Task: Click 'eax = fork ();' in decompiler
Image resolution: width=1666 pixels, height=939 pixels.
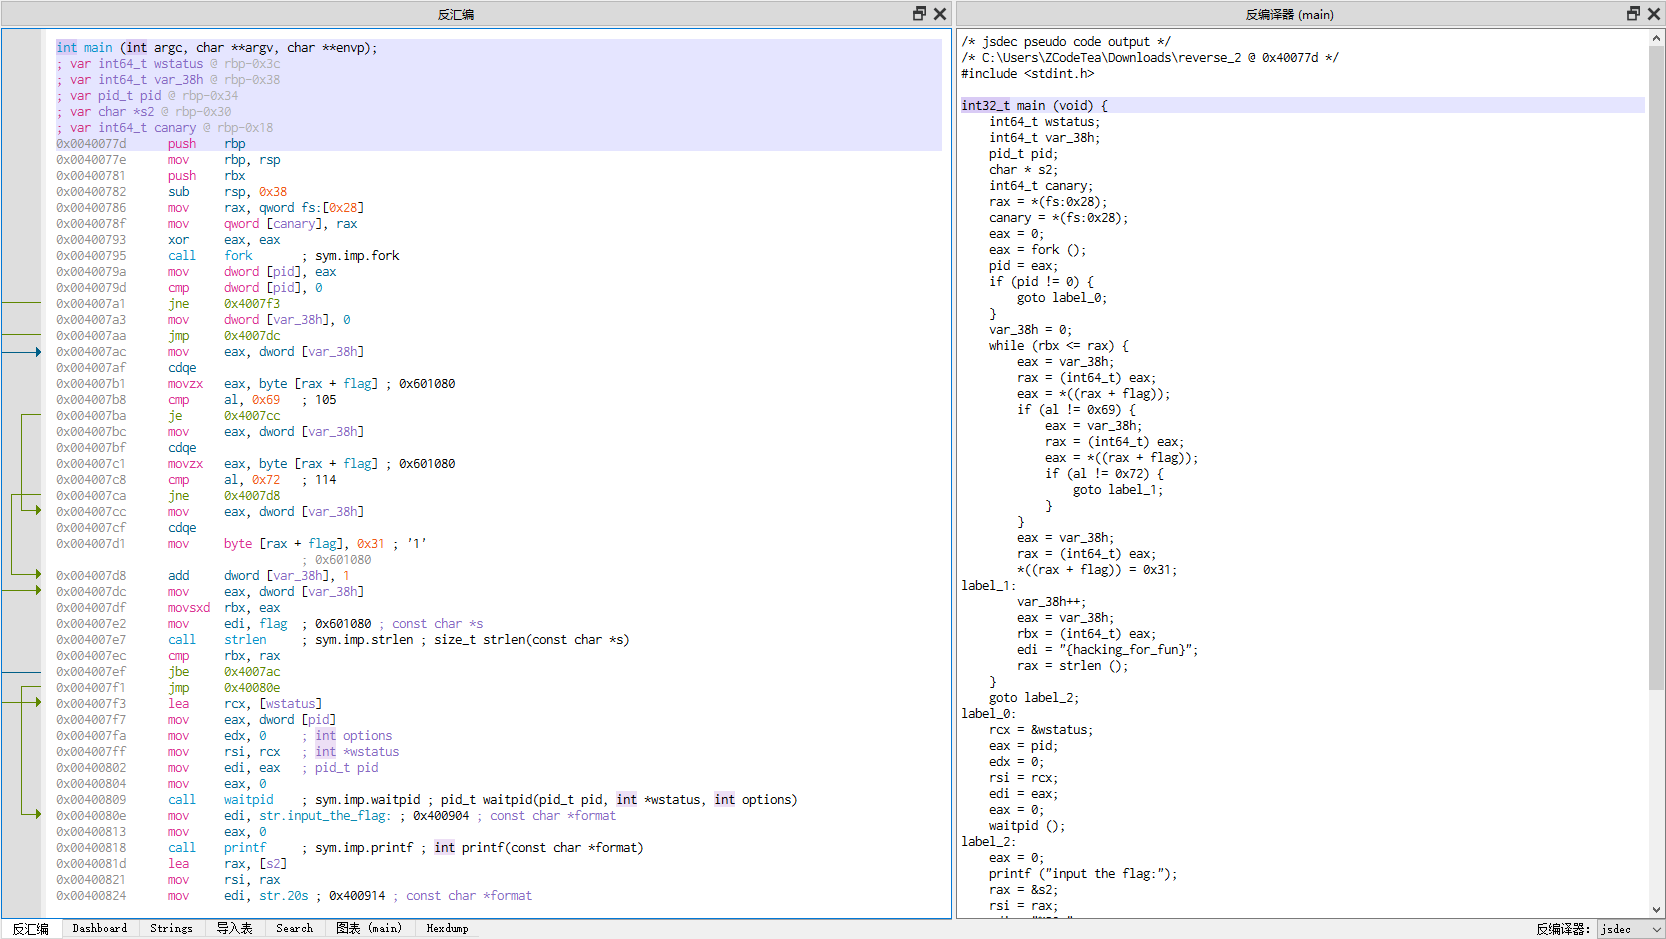Action: 1037,250
